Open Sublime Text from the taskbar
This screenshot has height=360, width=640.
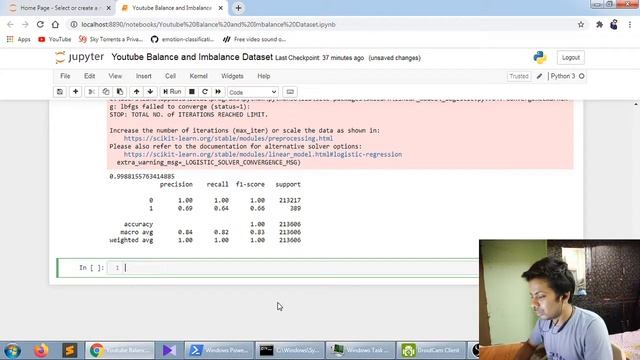[69, 350]
